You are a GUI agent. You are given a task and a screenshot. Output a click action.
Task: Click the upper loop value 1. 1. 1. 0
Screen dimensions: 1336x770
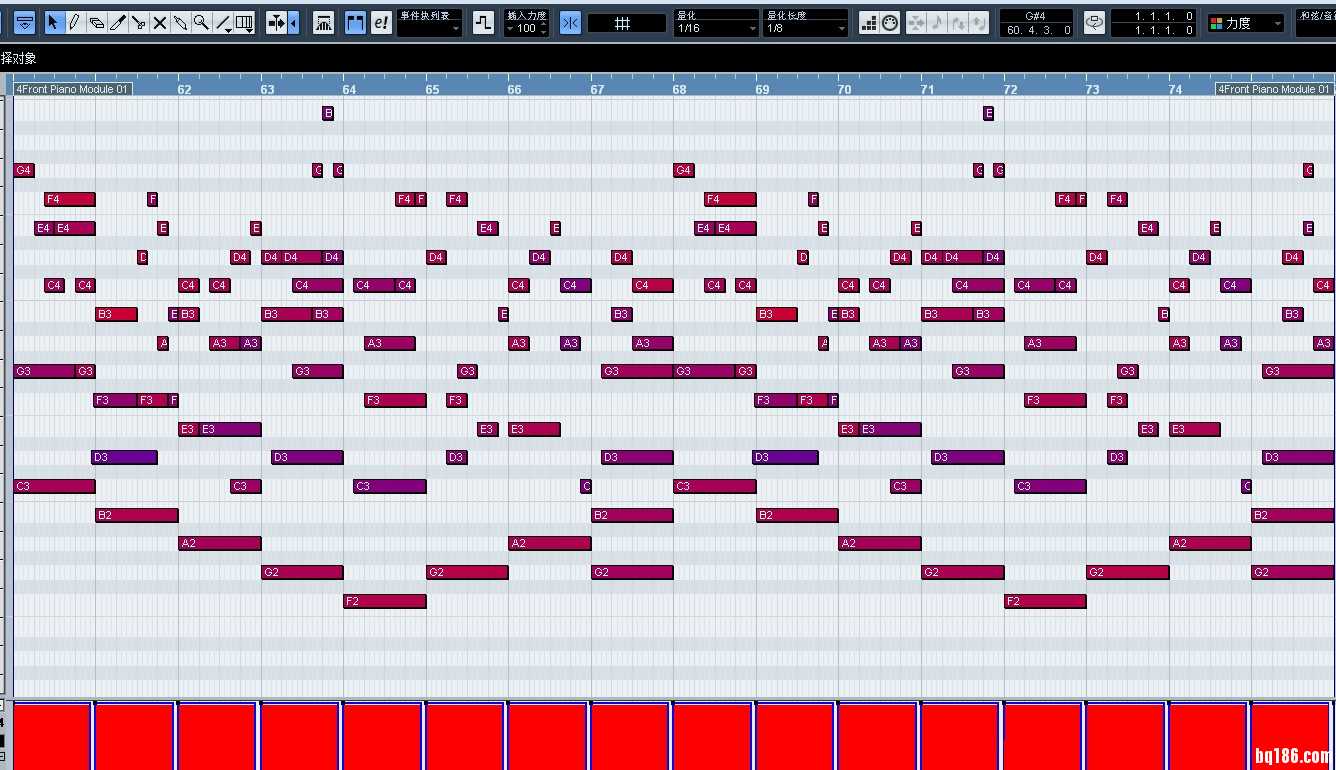point(1153,16)
